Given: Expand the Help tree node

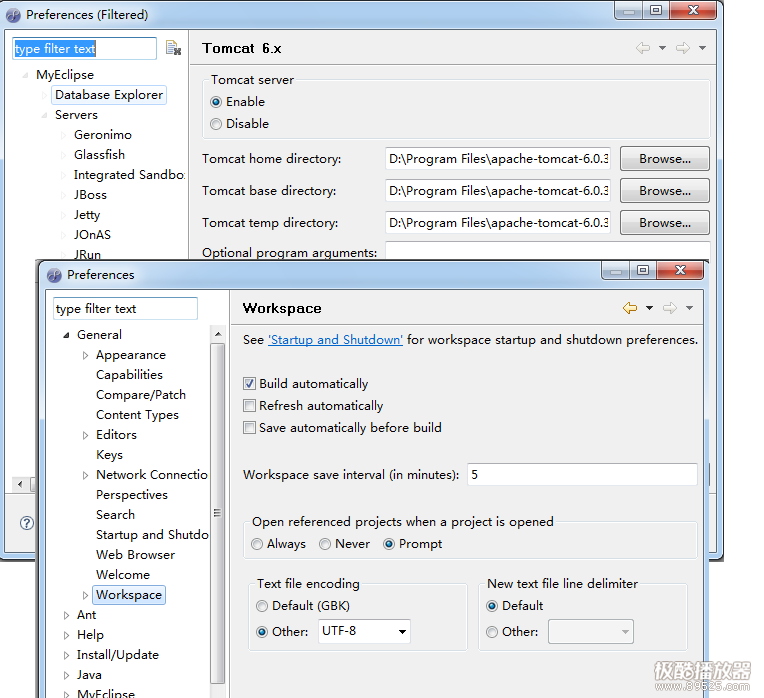Looking at the screenshot, I should coord(66,636).
